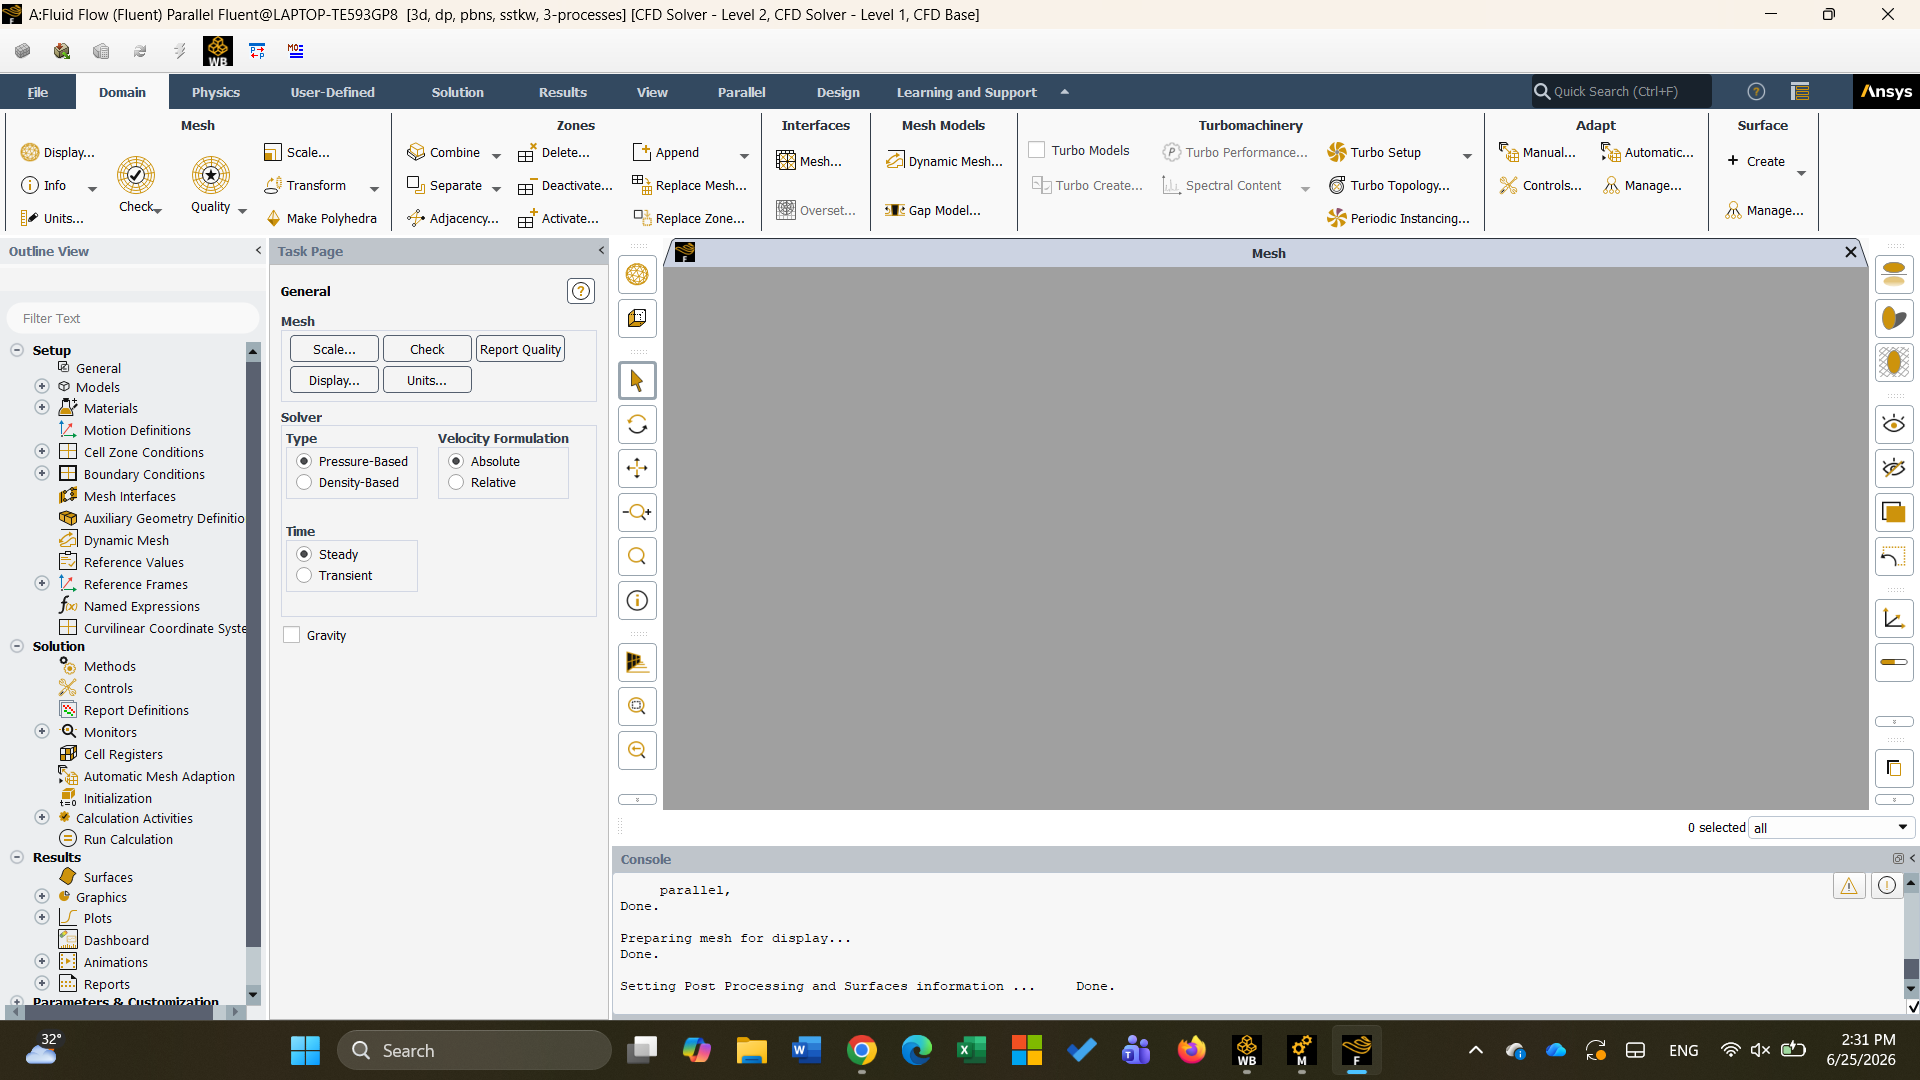Activate the pan view tool
The width and height of the screenshot is (1920, 1080).
coord(637,468)
